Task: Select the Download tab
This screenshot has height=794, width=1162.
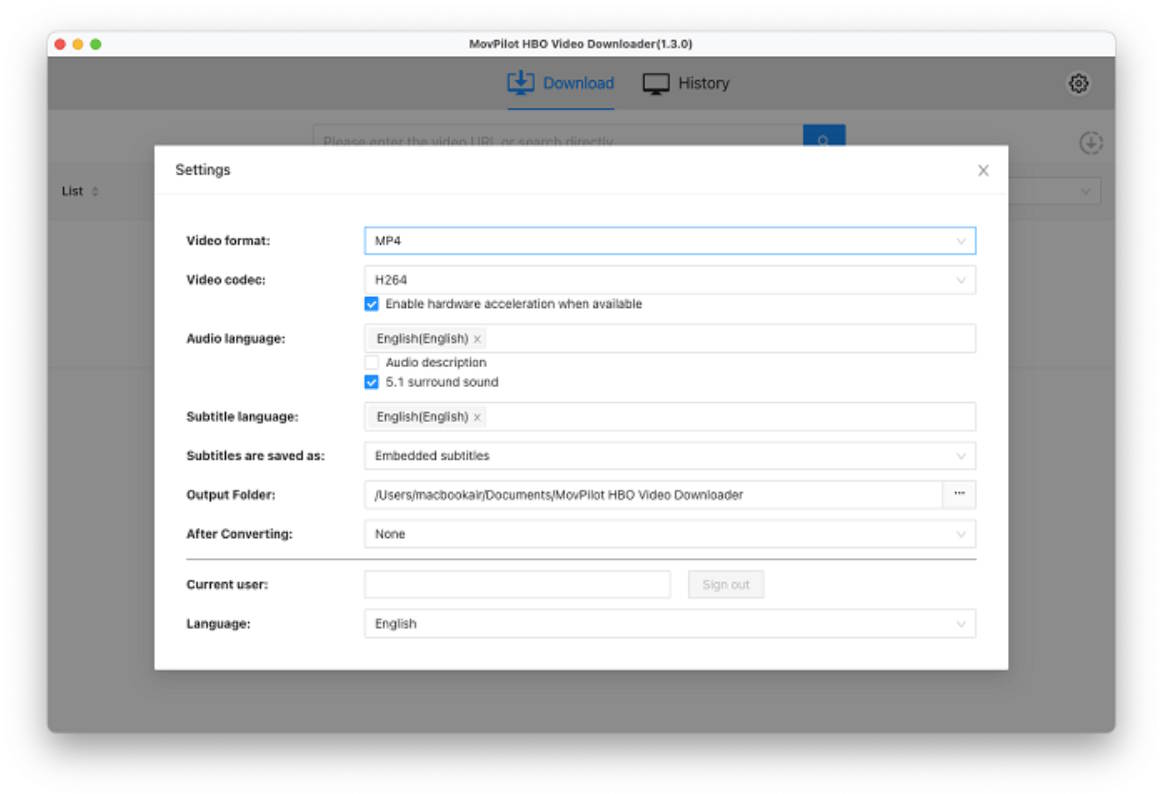Action: tap(561, 84)
